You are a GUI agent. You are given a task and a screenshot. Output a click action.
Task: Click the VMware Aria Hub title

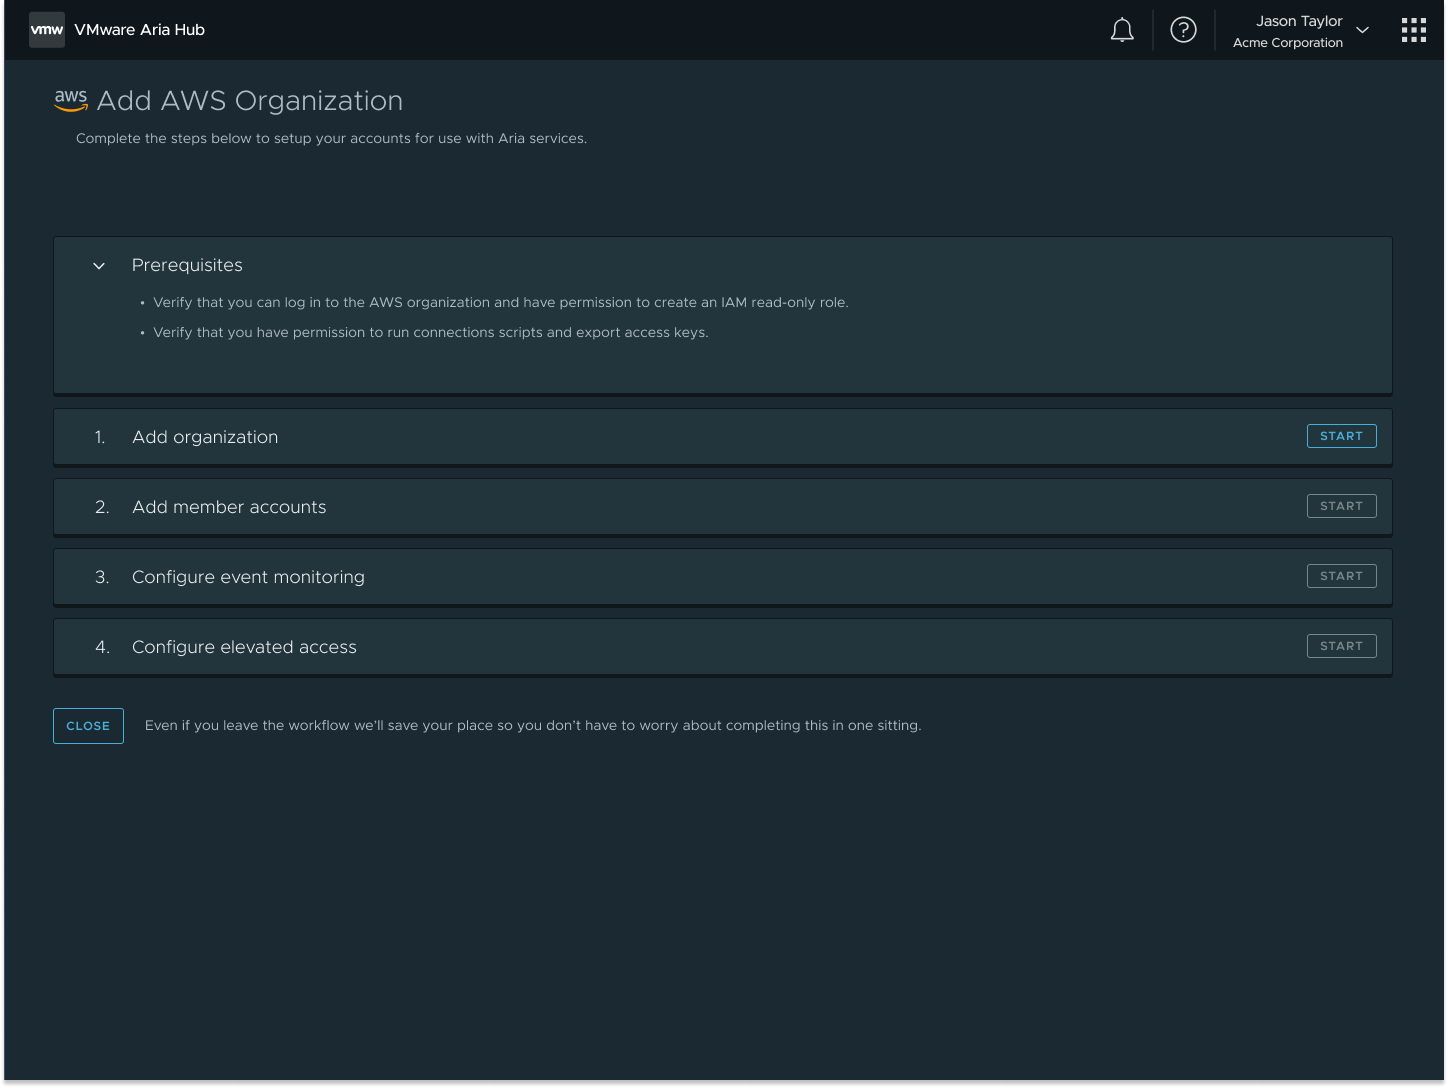[139, 30]
